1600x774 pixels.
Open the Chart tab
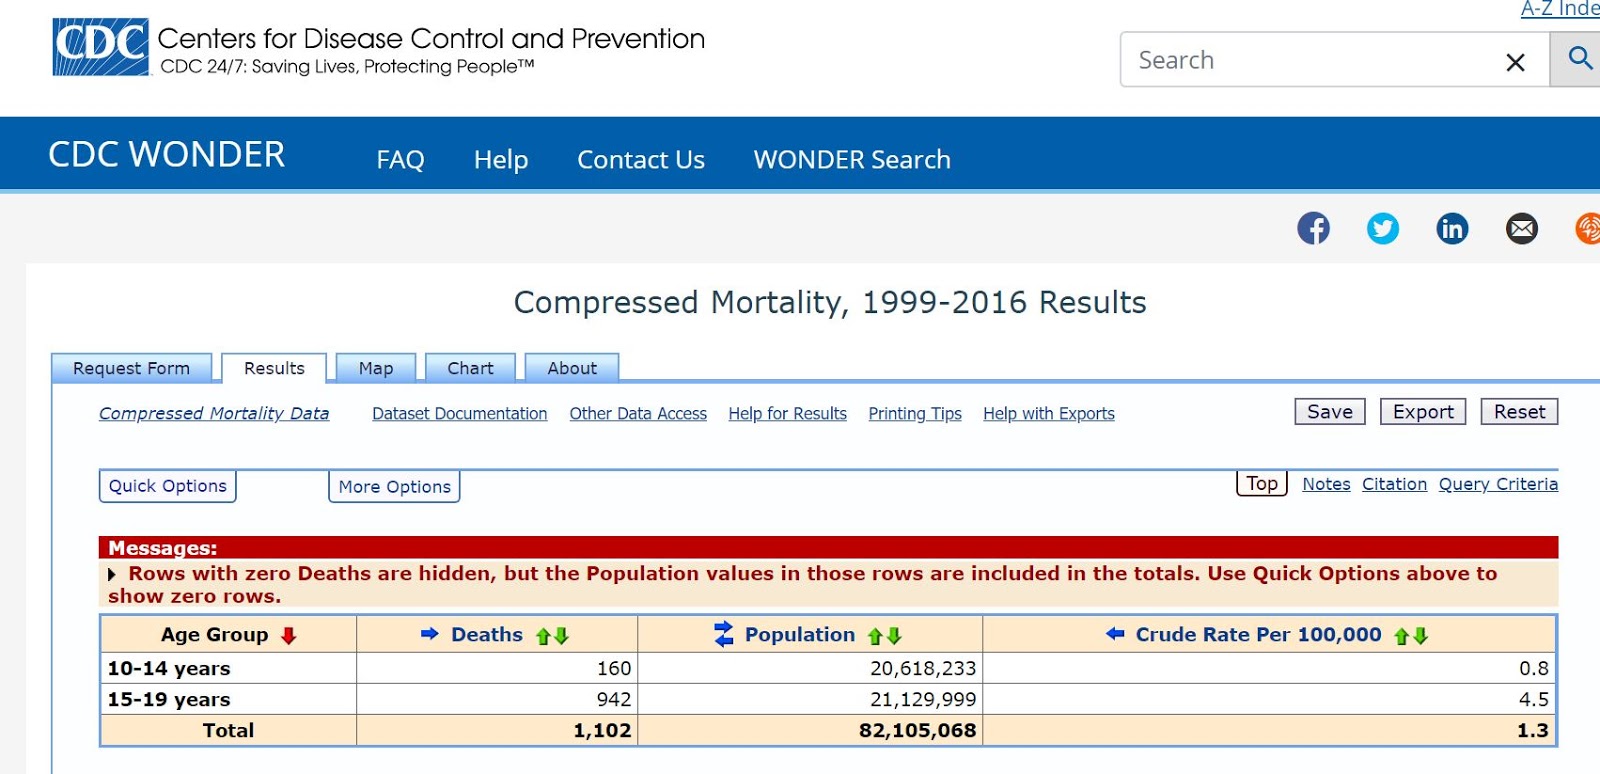470,368
